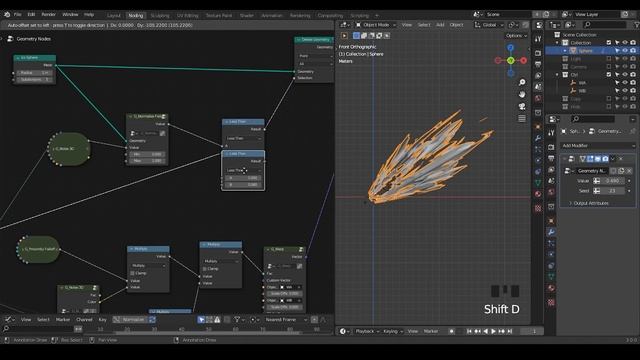Viewport: 640px width, 360px height.
Task: Toggle Collection exclude checkbox
Action: [609, 42]
